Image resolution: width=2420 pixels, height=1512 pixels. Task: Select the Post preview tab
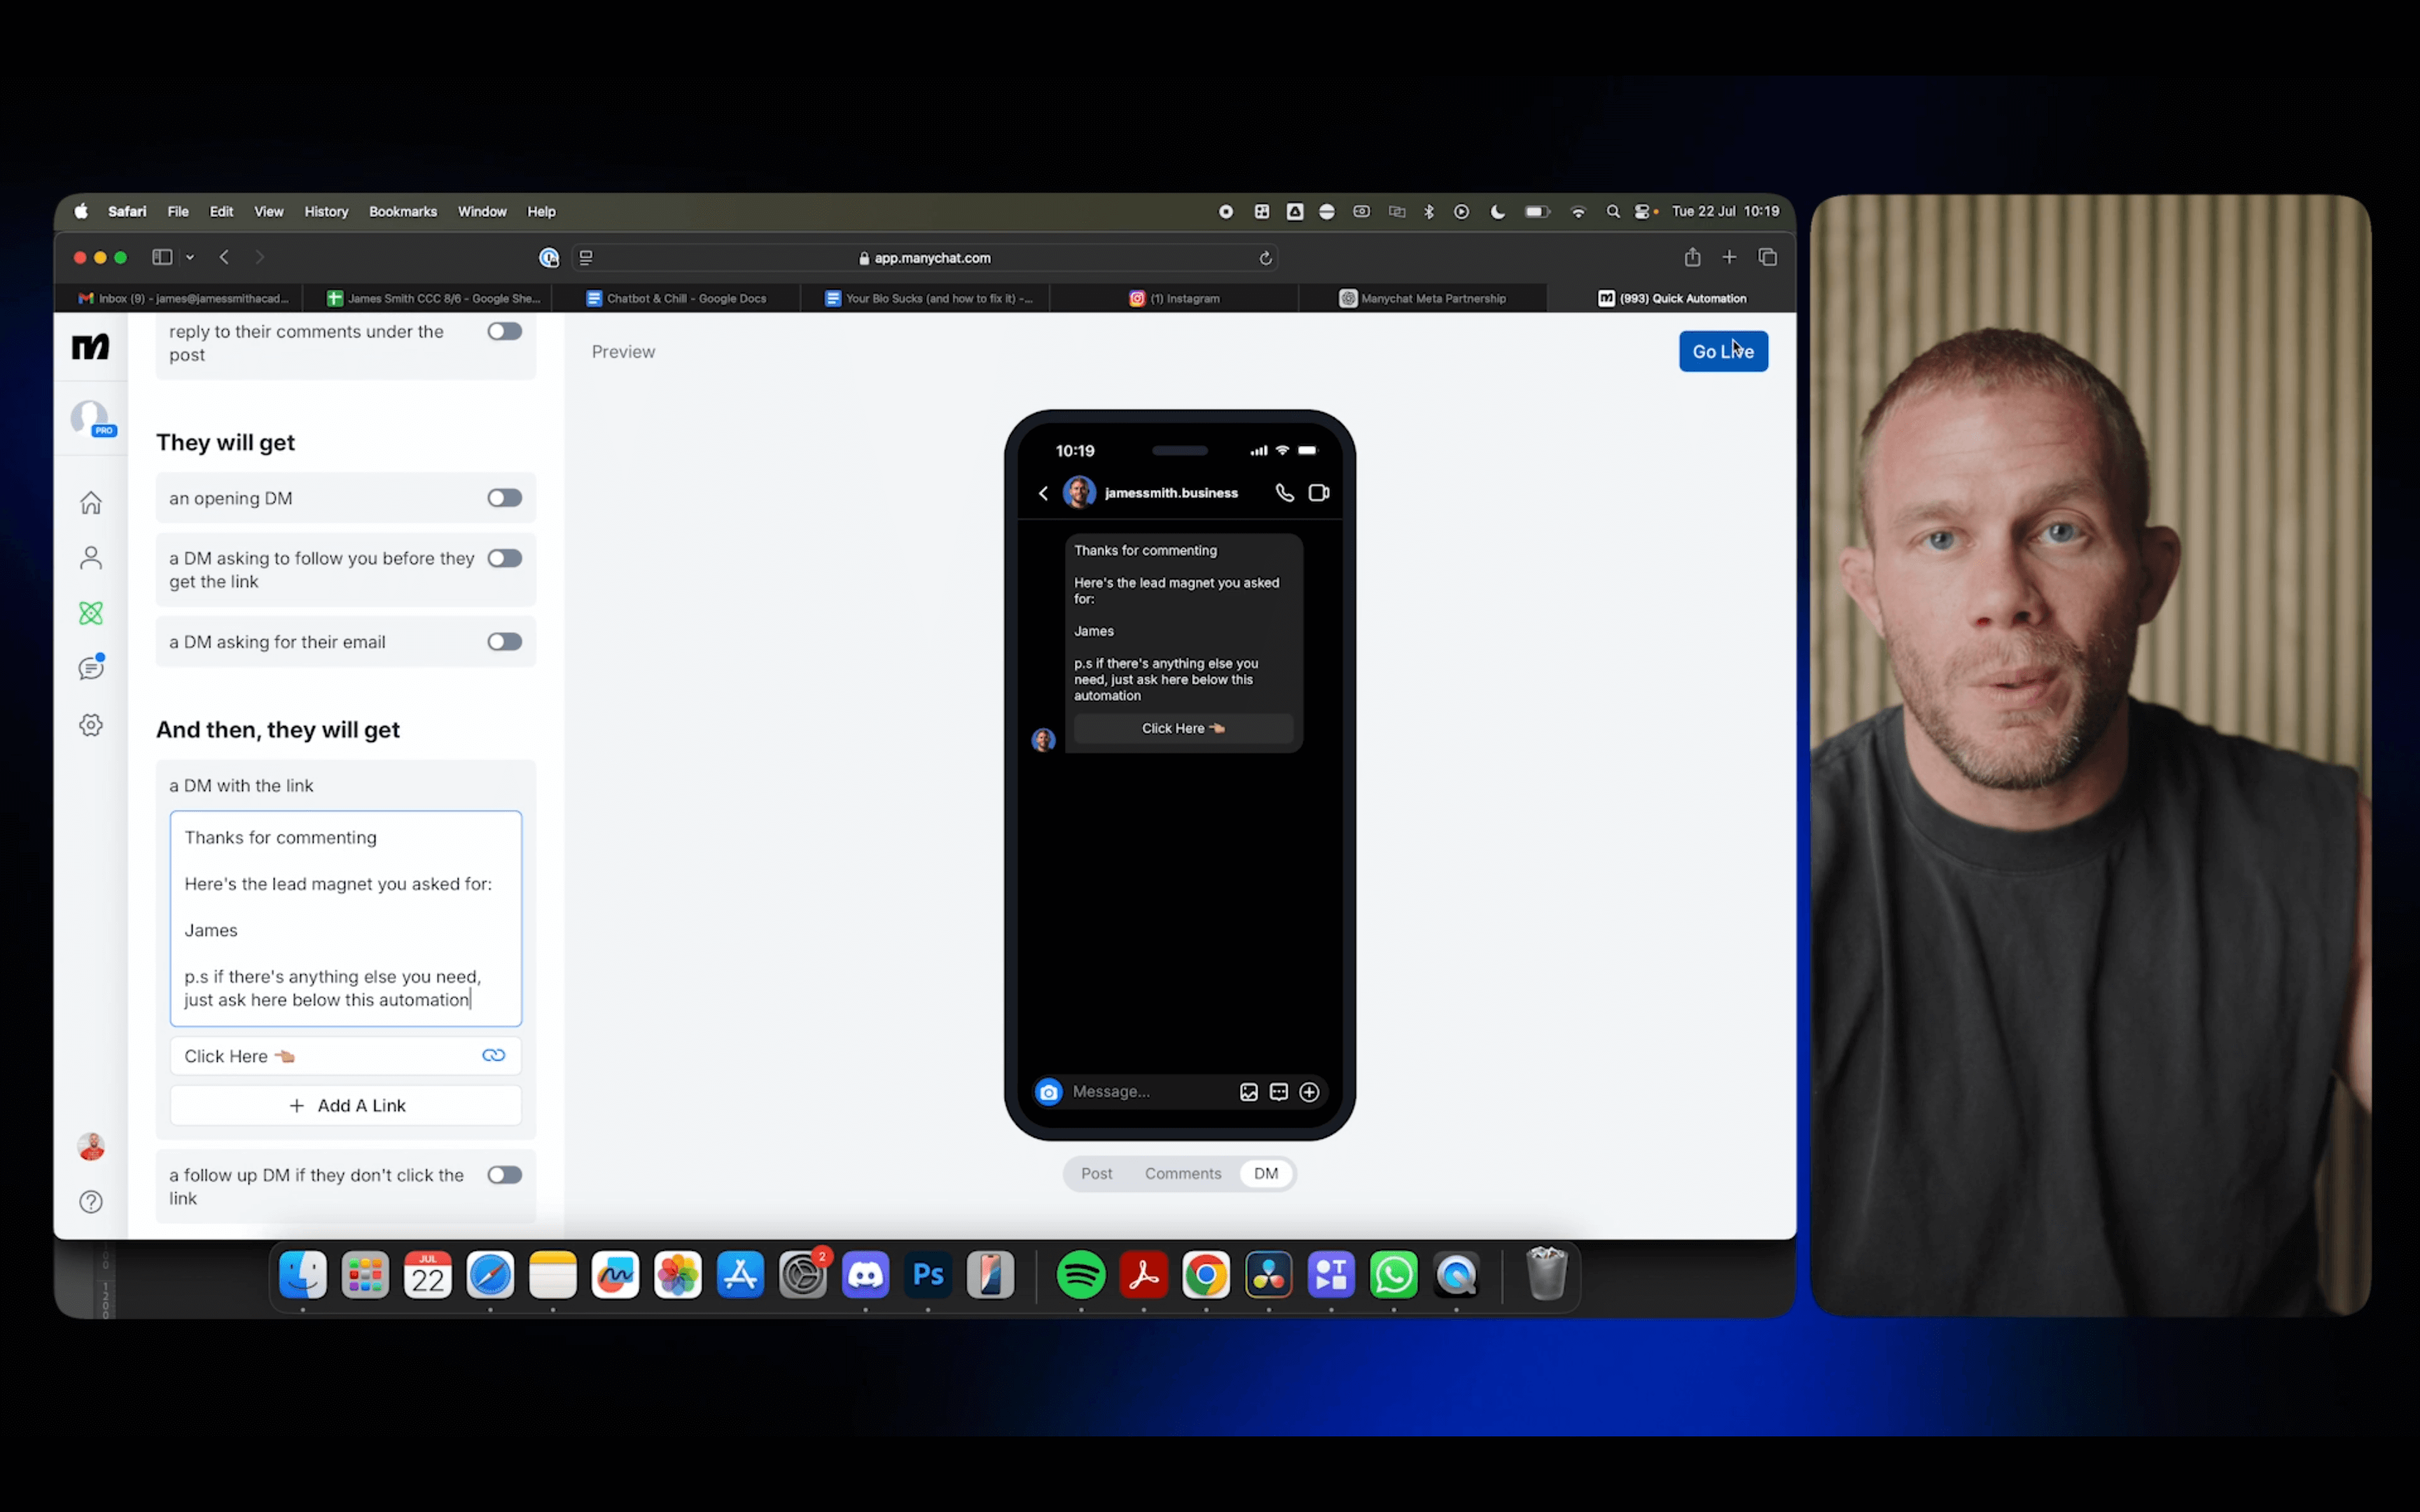tap(1096, 1174)
